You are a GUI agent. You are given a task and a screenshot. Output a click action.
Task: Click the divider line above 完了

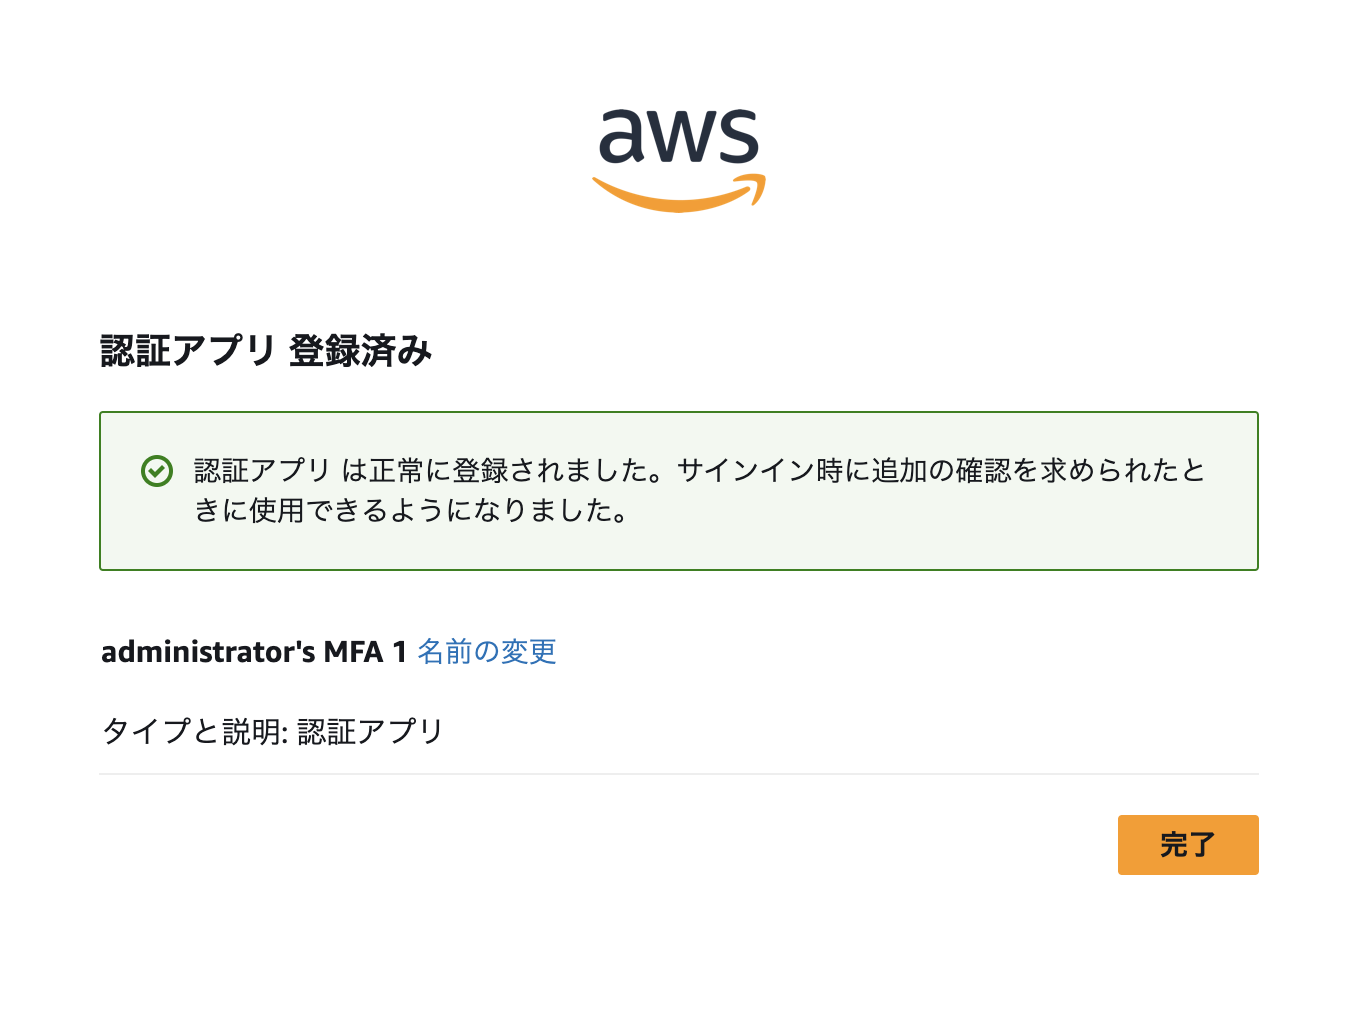679,774
